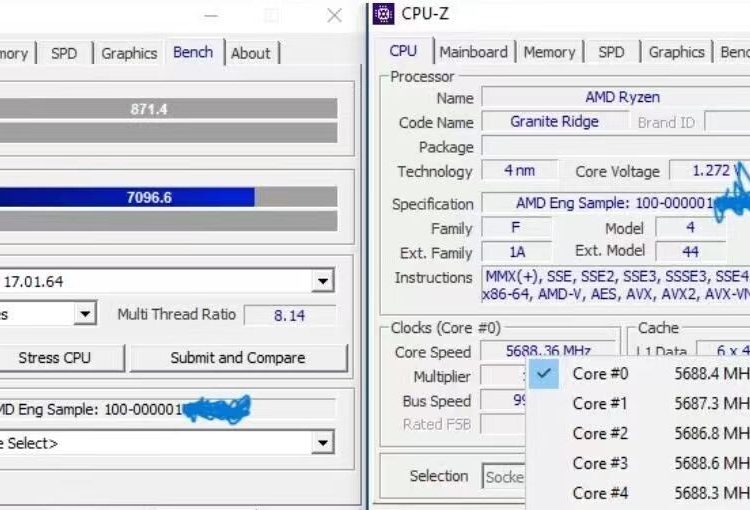Viewport: 750px width, 510px height.
Task: Click the processor name field in Bench window
Action: pyautogui.click(x=167, y=409)
